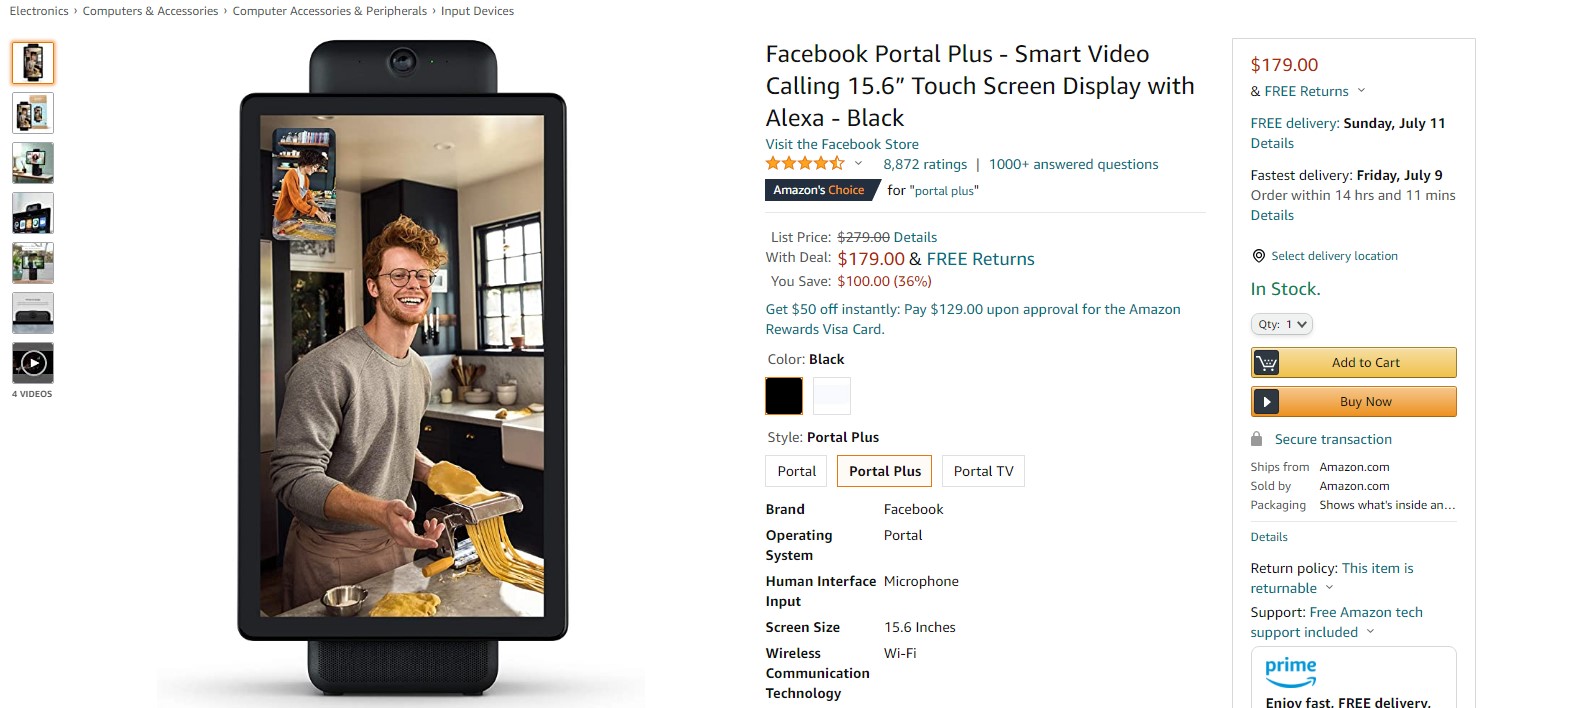Open 1000+ answered questions link

1073,164
